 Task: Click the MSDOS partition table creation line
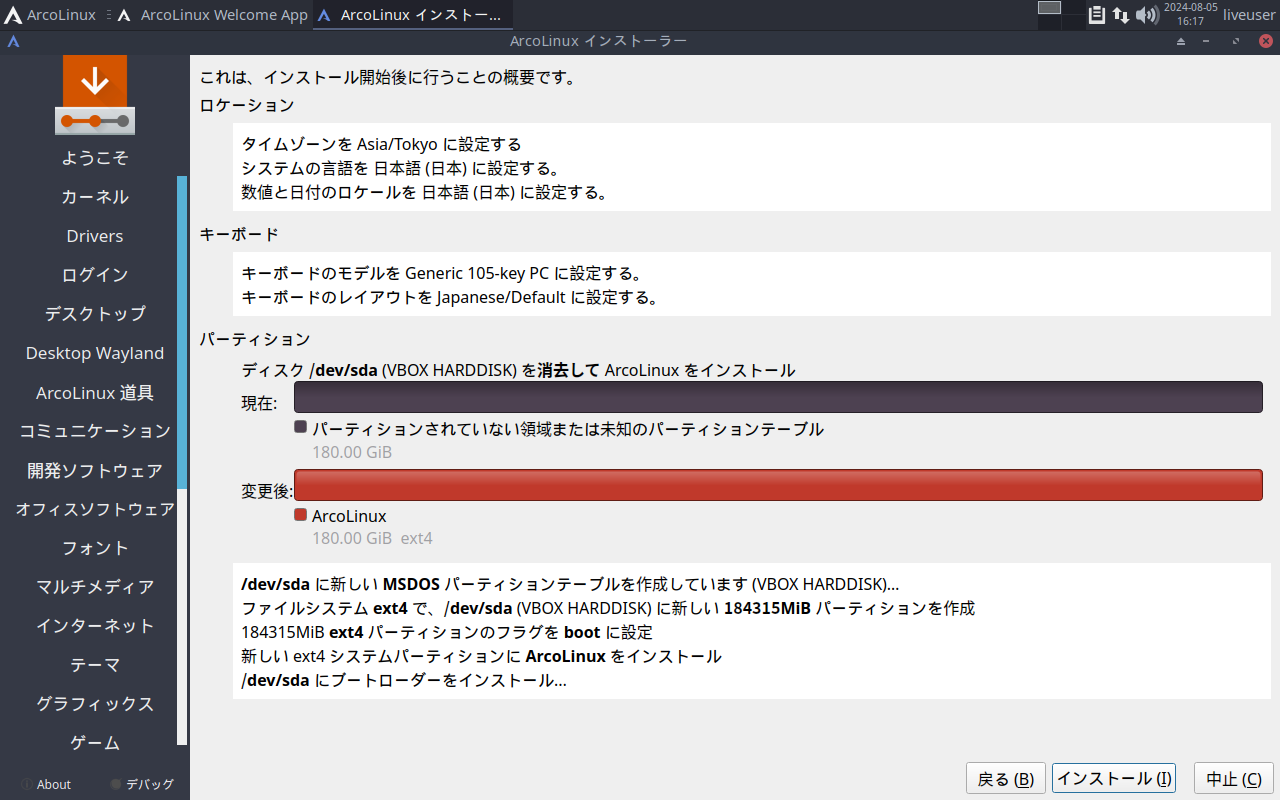pyautogui.click(x=570, y=584)
